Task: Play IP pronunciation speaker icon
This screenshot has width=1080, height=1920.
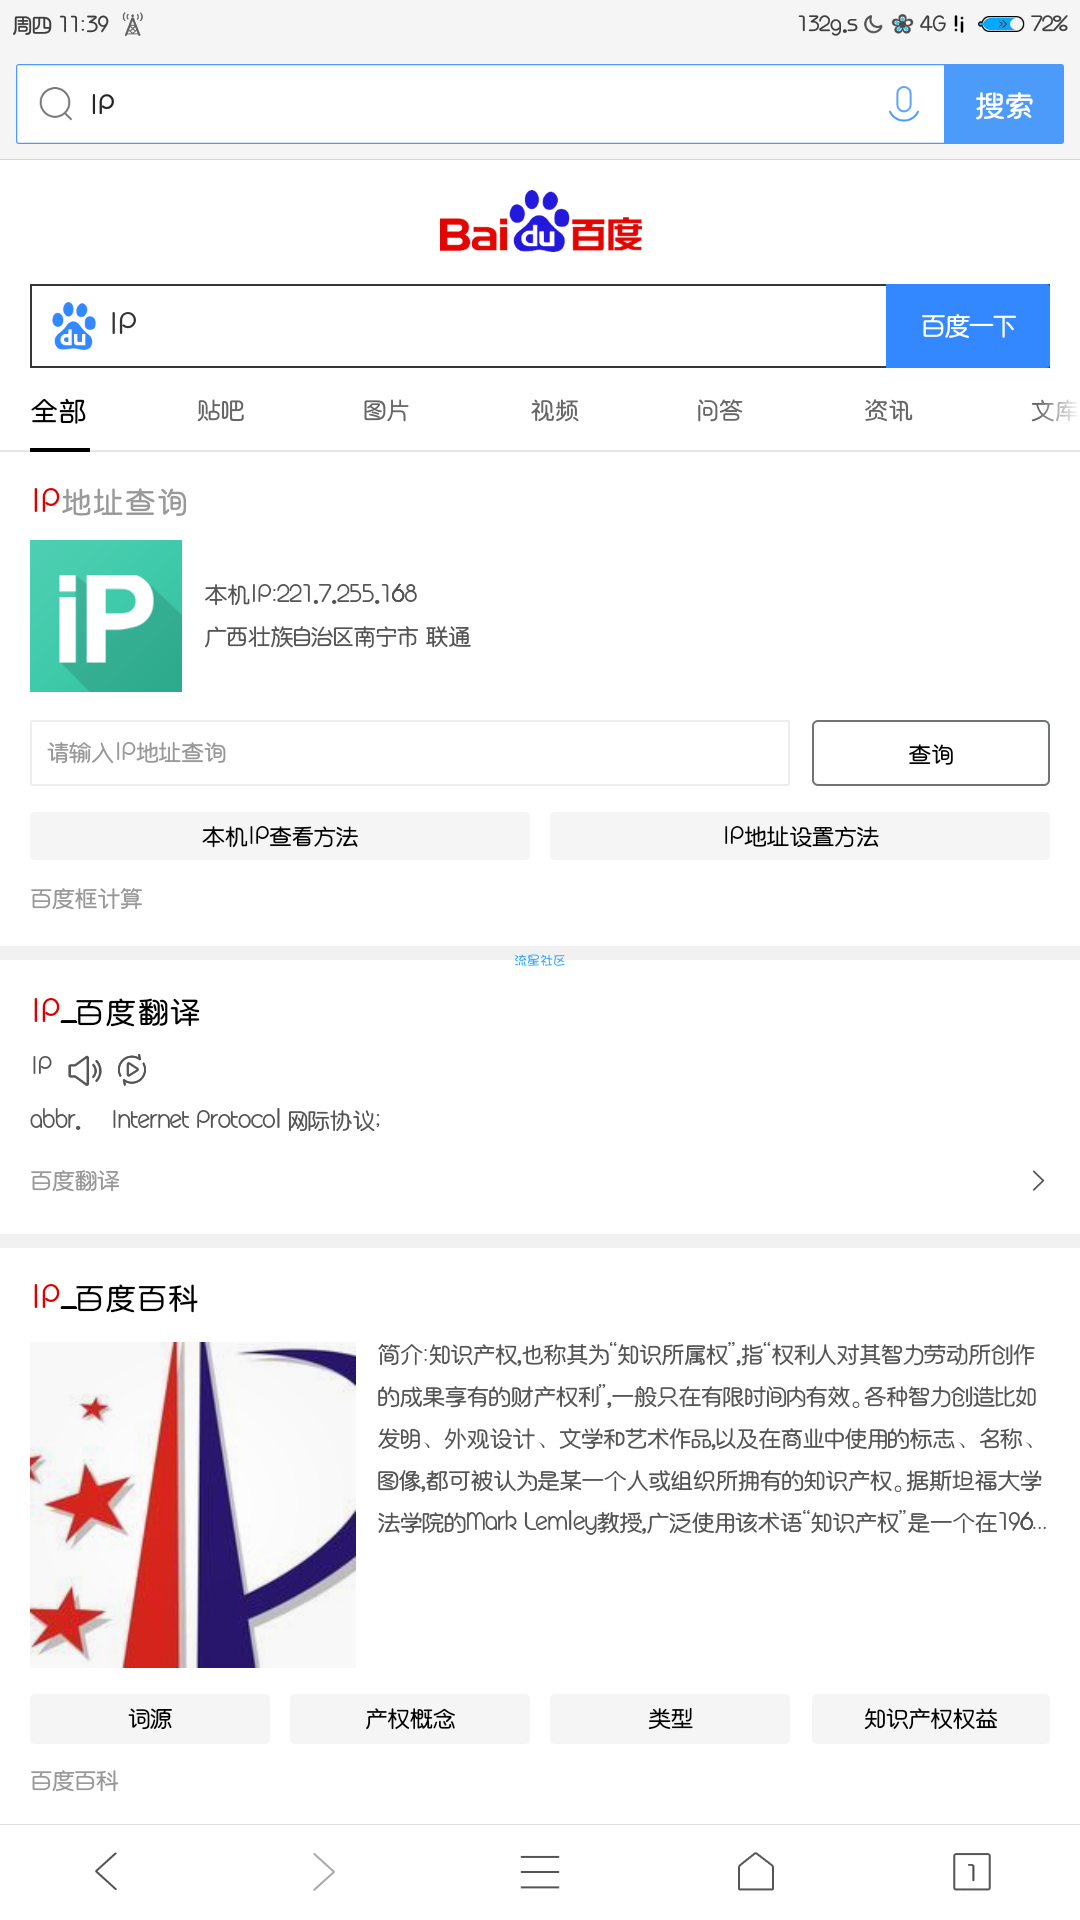Action: tap(85, 1070)
